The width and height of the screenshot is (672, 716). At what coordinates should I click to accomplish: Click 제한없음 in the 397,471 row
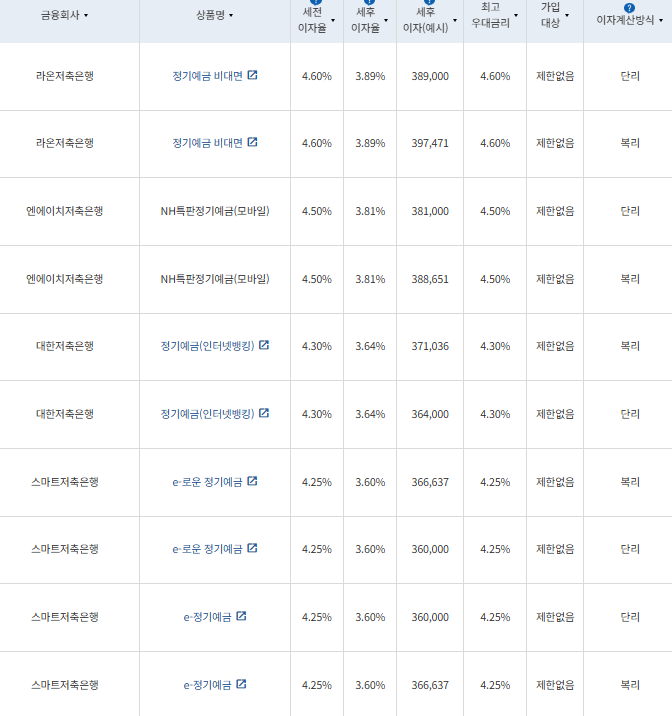click(x=555, y=143)
